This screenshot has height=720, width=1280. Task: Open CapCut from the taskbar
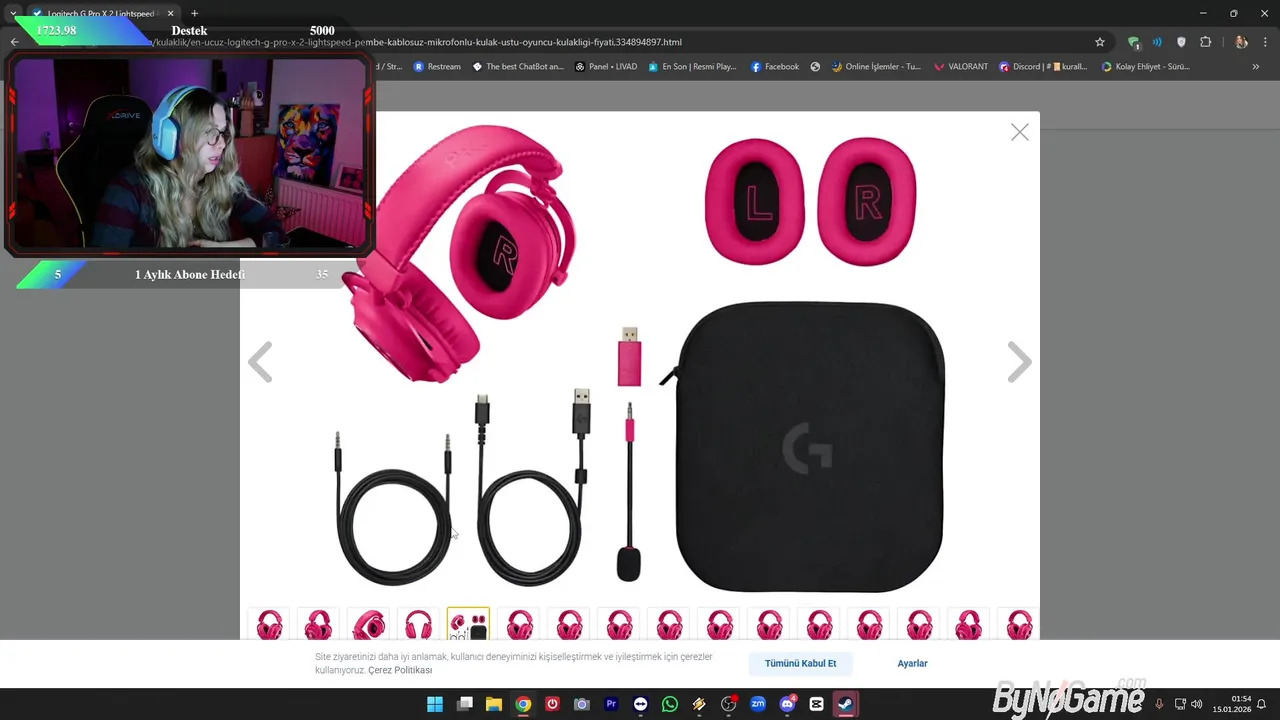[816, 704]
